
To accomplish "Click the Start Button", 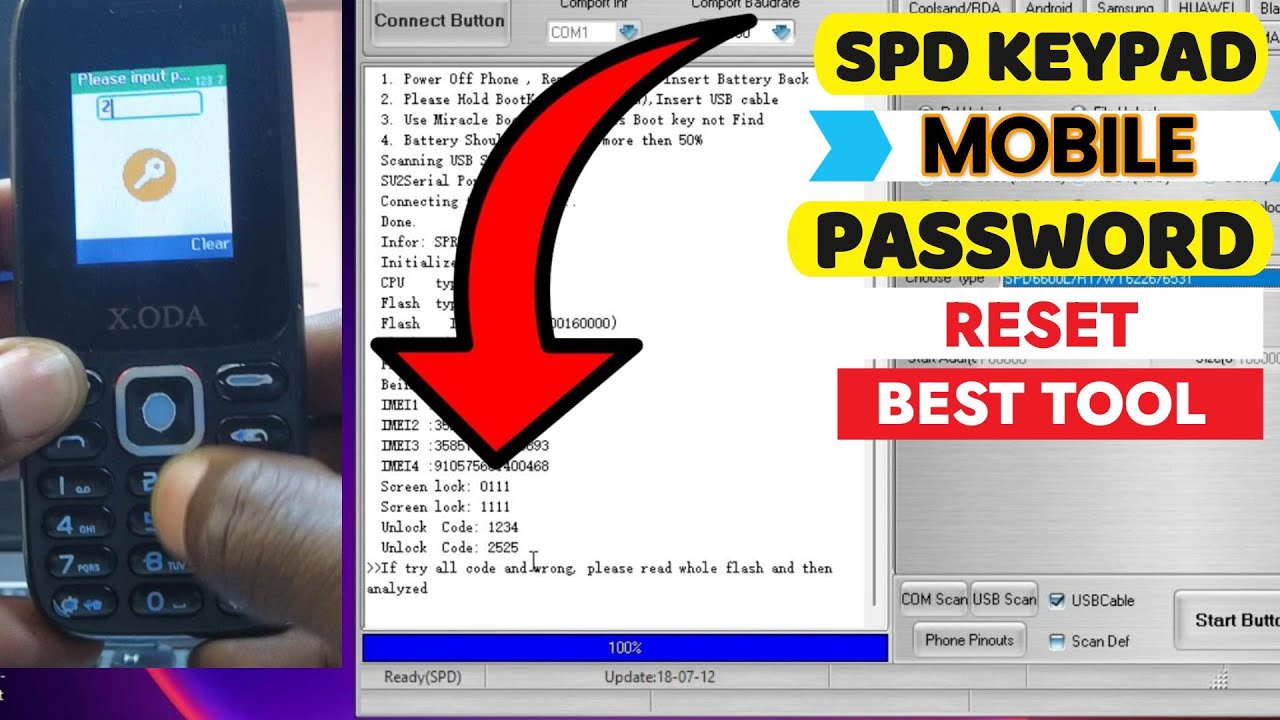I will (x=1229, y=620).
